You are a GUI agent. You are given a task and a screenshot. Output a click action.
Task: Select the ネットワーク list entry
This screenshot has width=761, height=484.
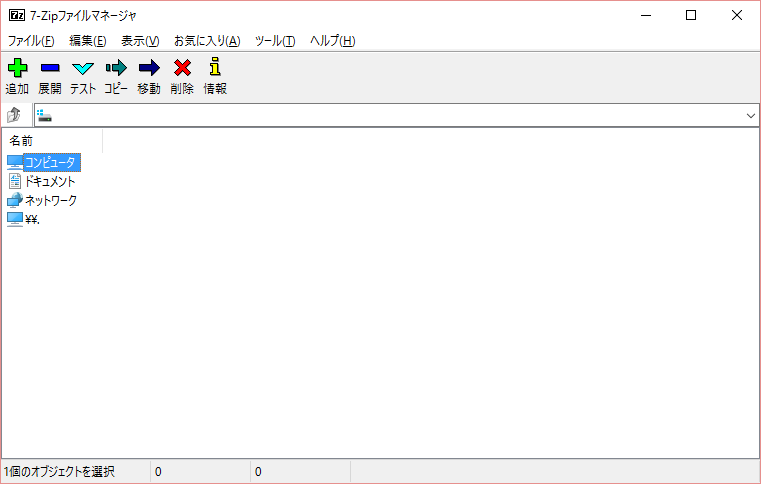[x=51, y=200]
